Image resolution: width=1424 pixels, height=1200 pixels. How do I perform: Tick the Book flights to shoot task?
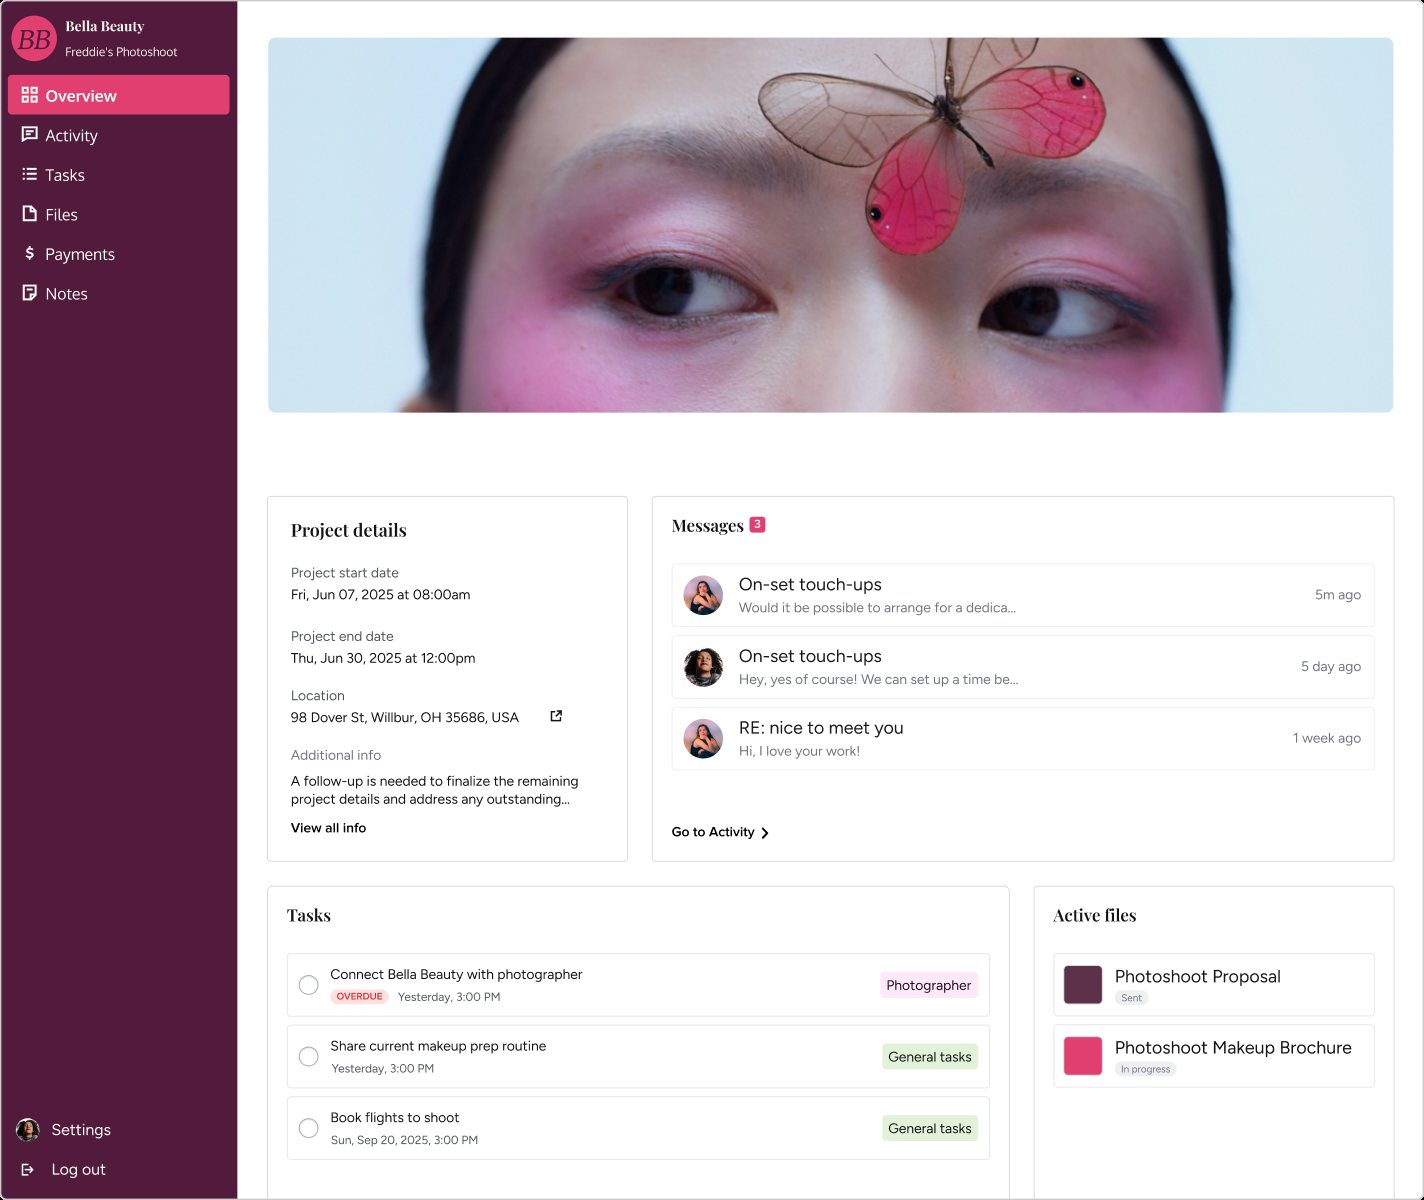(x=309, y=1128)
